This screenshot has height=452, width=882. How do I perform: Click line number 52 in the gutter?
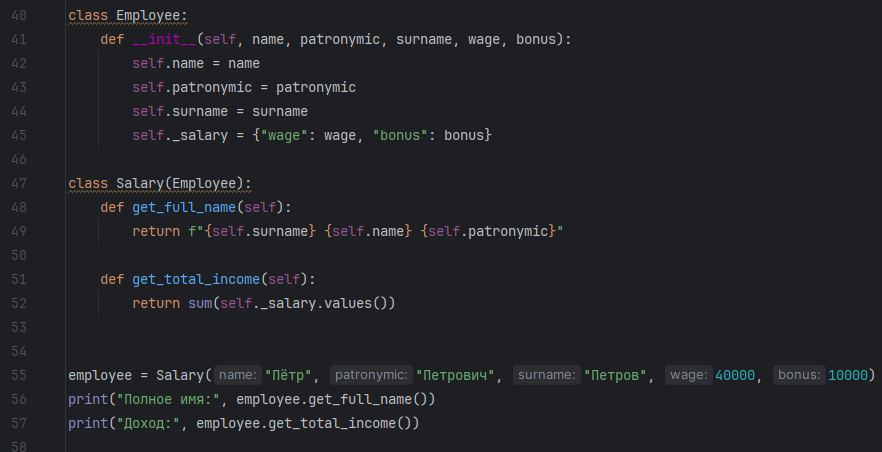tap(19, 303)
